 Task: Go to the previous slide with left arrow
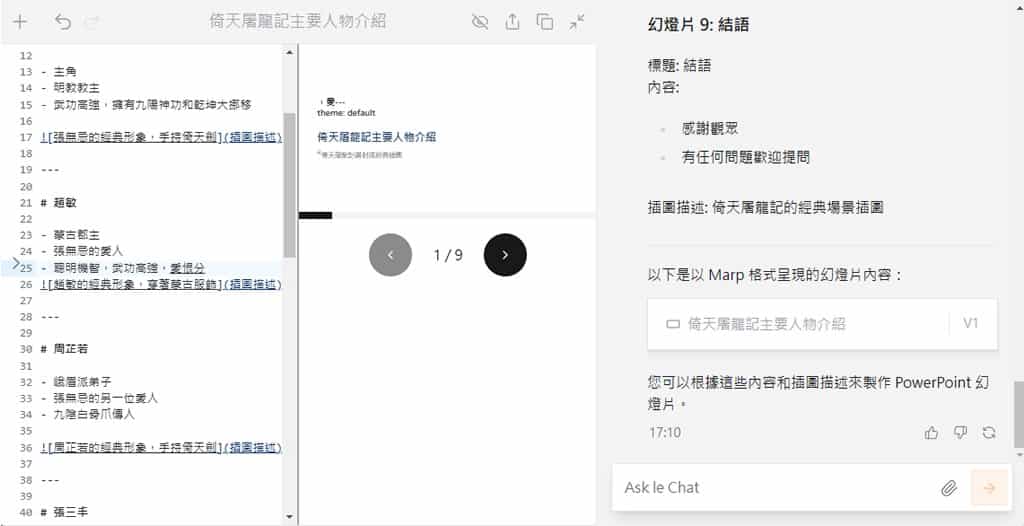point(391,255)
